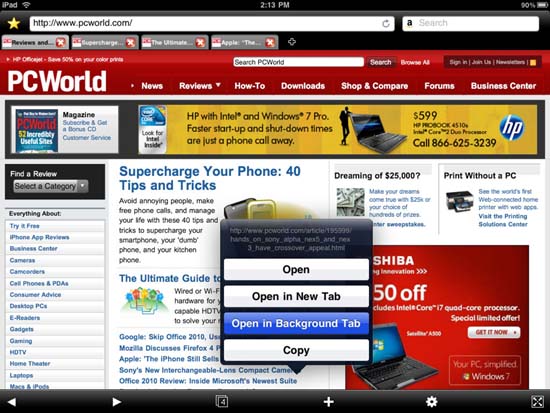Open the E-Readers link
Screen dimensions: 550x413
(25, 318)
